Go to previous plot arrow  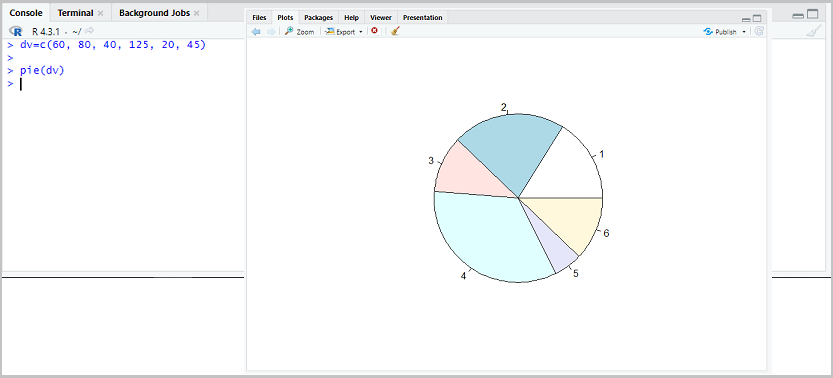[256, 32]
